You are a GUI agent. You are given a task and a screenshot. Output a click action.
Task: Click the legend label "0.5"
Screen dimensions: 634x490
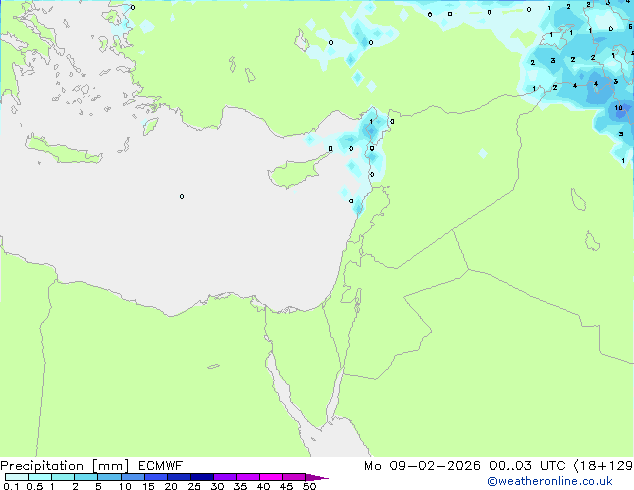point(34,486)
